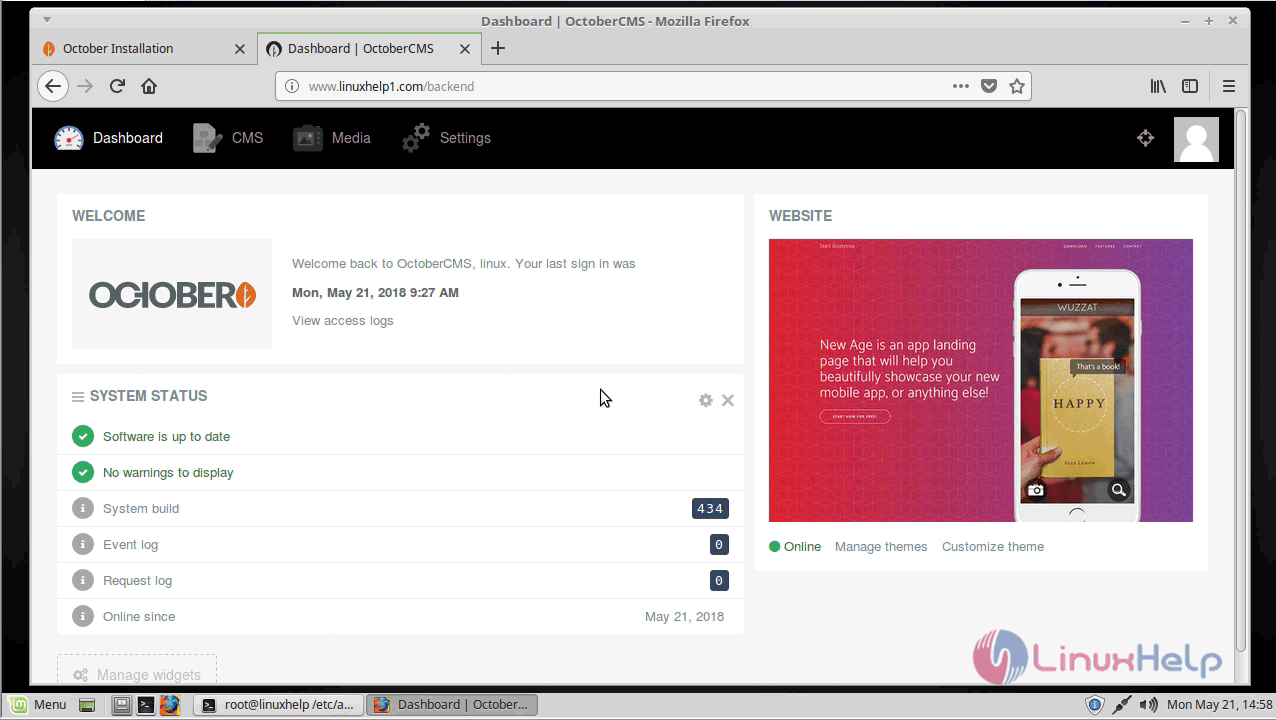Remove the System Status widget

(728, 400)
